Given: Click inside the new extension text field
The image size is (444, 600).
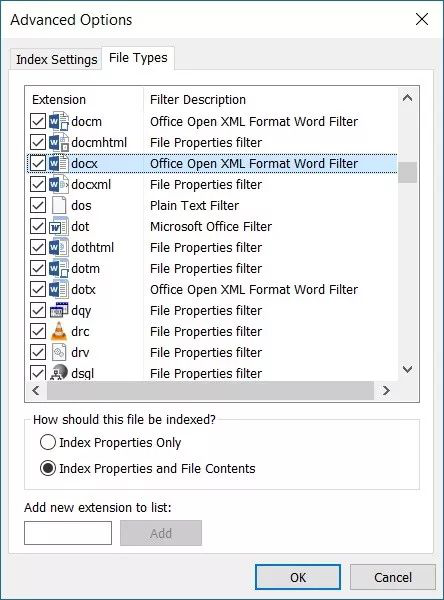Looking at the screenshot, I should click(68, 533).
